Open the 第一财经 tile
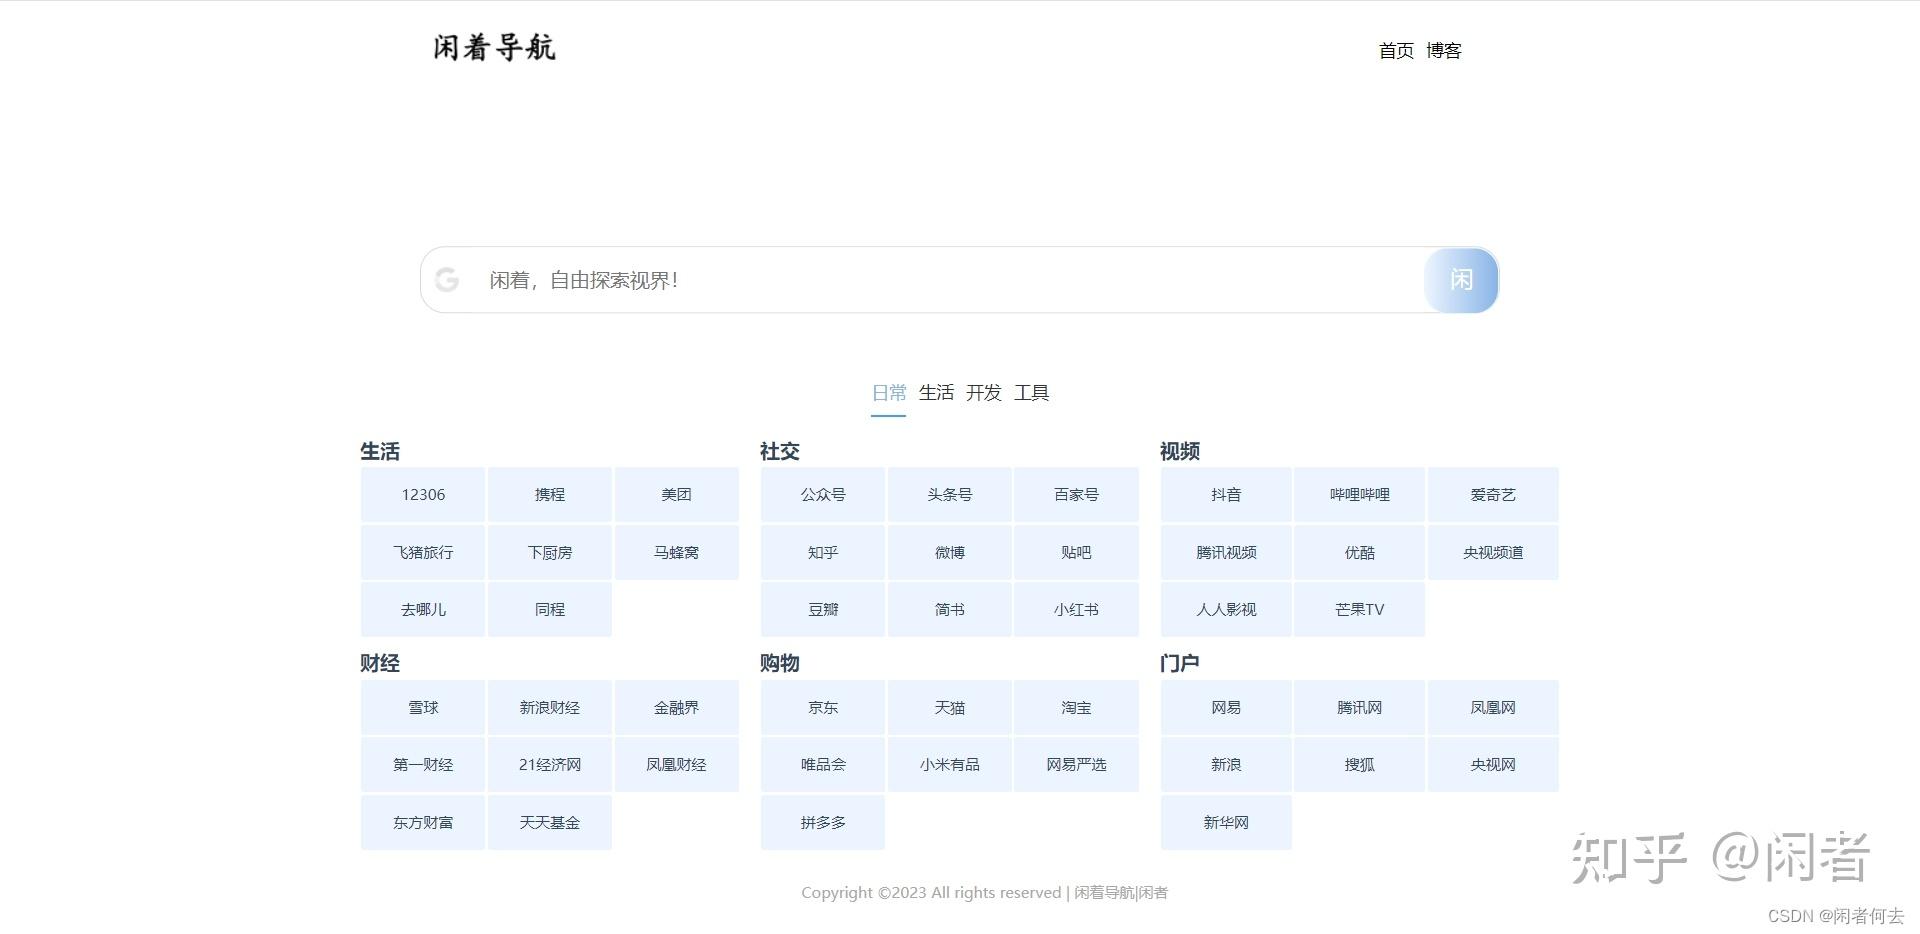The width and height of the screenshot is (1920, 934). coord(423,765)
